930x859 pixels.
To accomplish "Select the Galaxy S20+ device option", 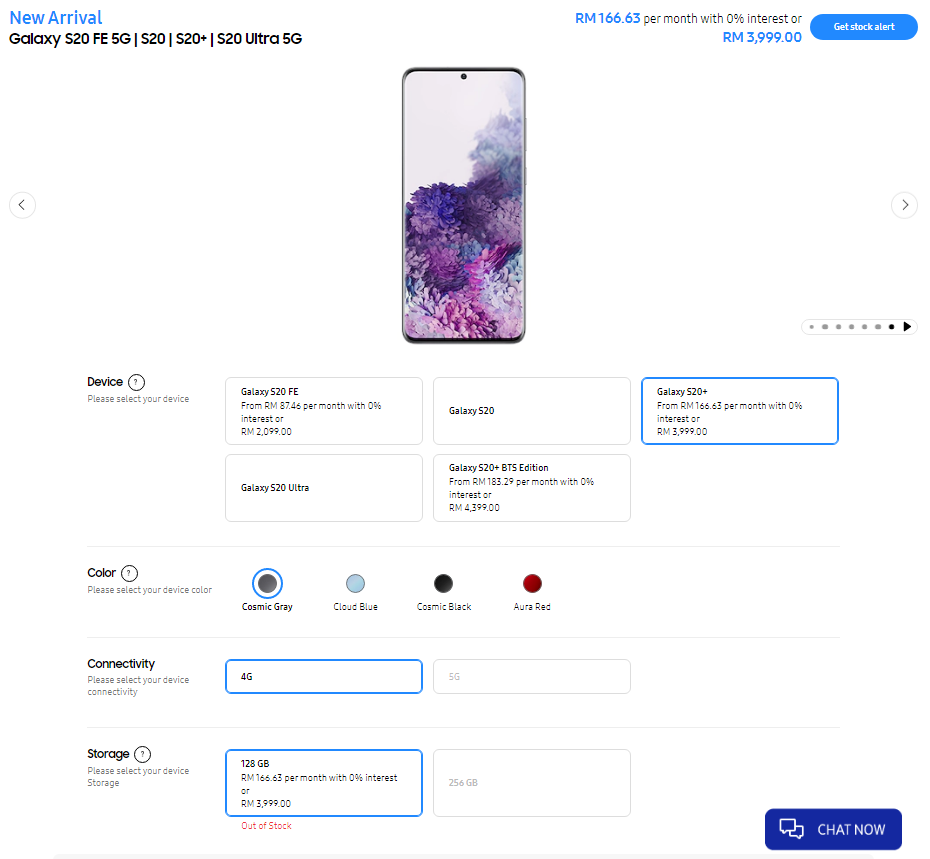I will pos(739,411).
